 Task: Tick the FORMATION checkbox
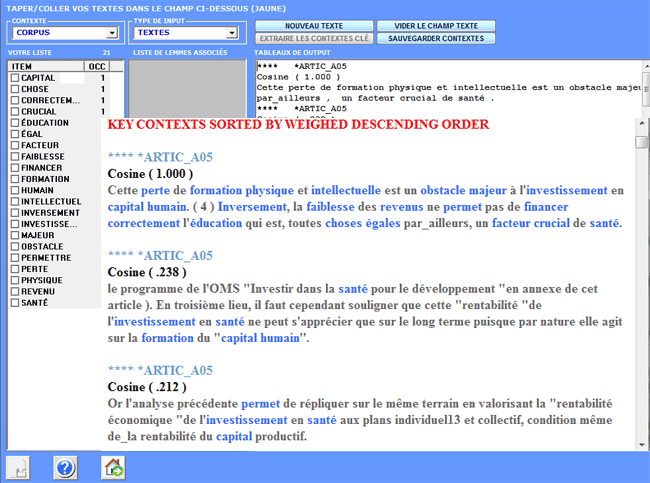pyautogui.click(x=15, y=179)
